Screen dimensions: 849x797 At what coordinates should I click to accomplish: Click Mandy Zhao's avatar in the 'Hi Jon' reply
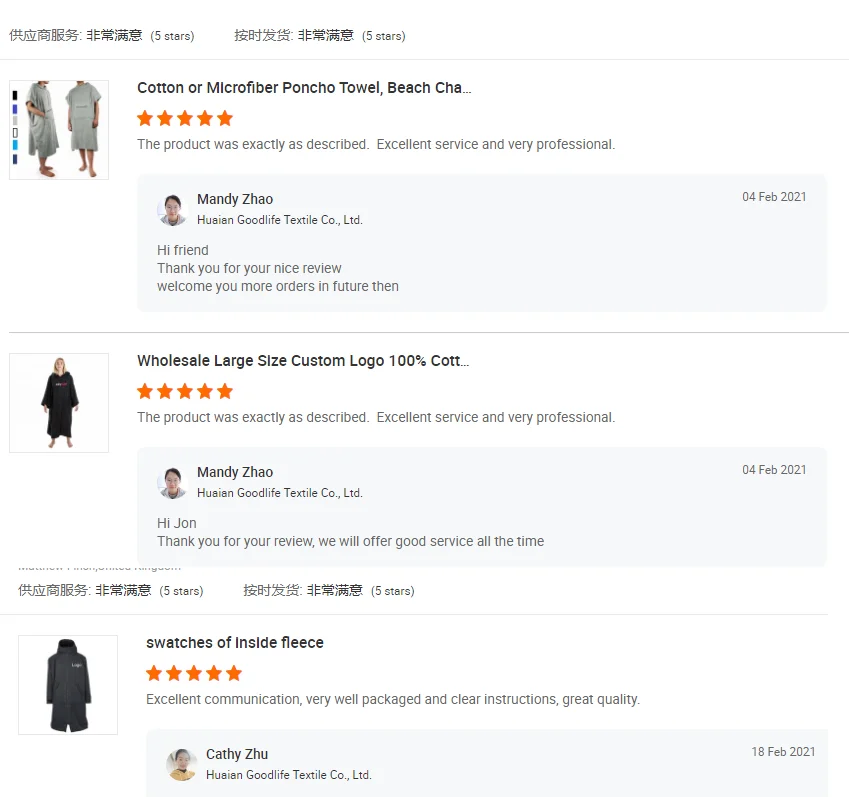tap(172, 482)
